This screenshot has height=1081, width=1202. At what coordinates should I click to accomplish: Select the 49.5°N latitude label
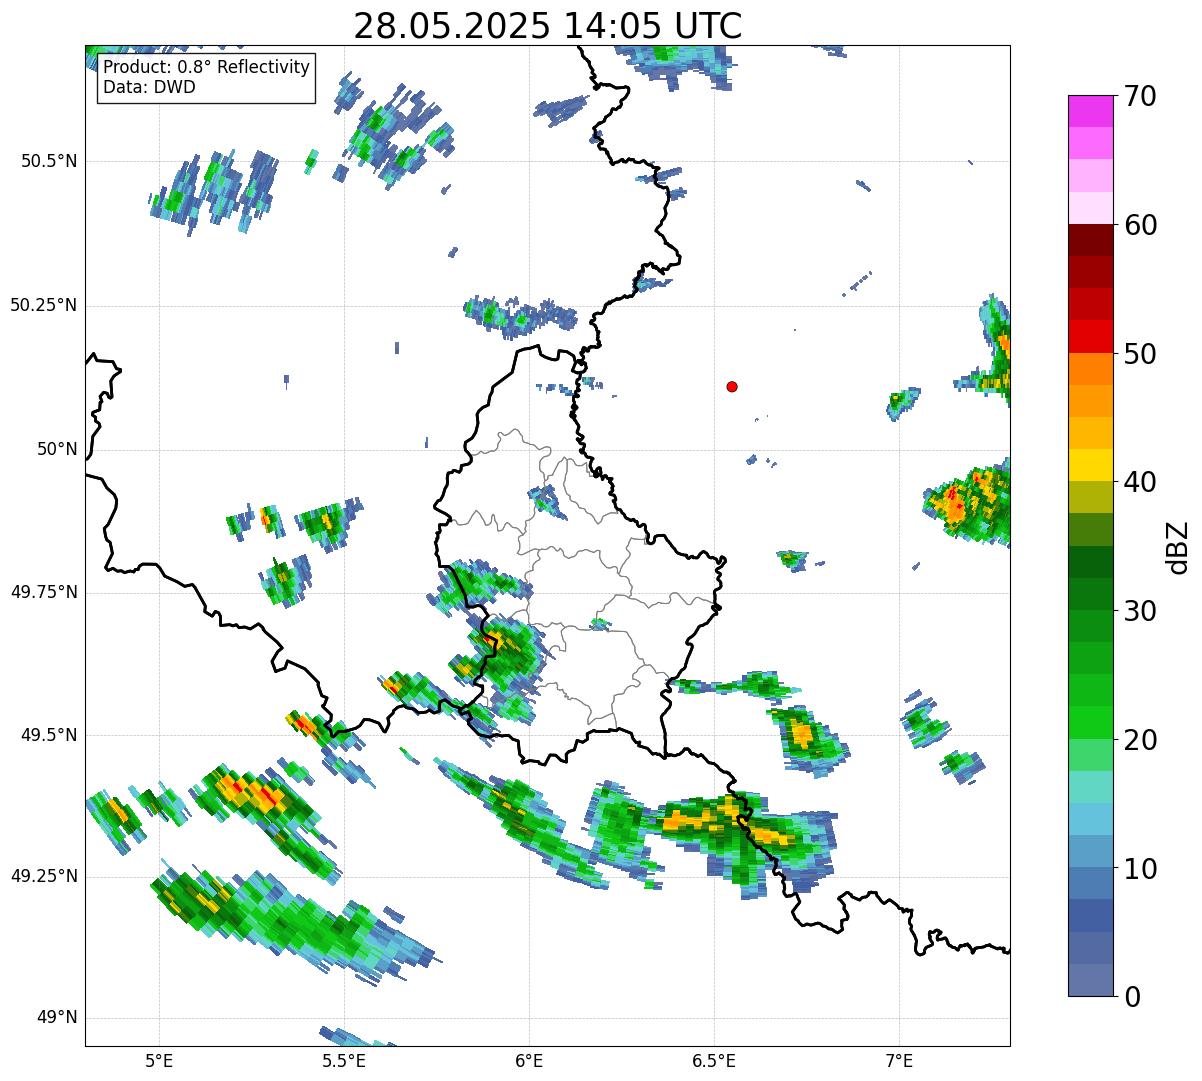coord(48,735)
